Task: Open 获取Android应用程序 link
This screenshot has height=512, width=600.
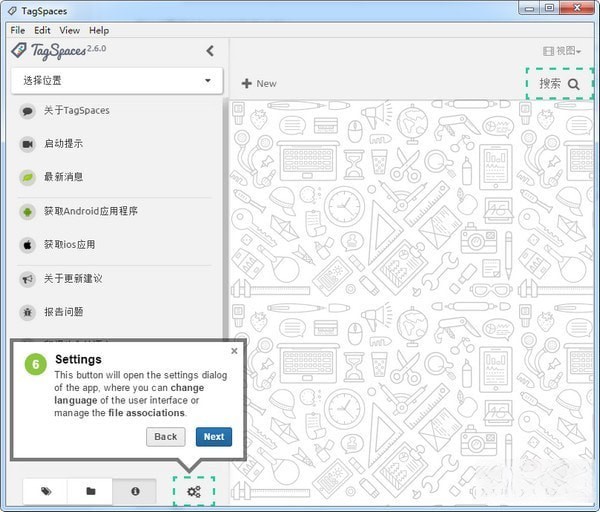Action: click(x=91, y=211)
